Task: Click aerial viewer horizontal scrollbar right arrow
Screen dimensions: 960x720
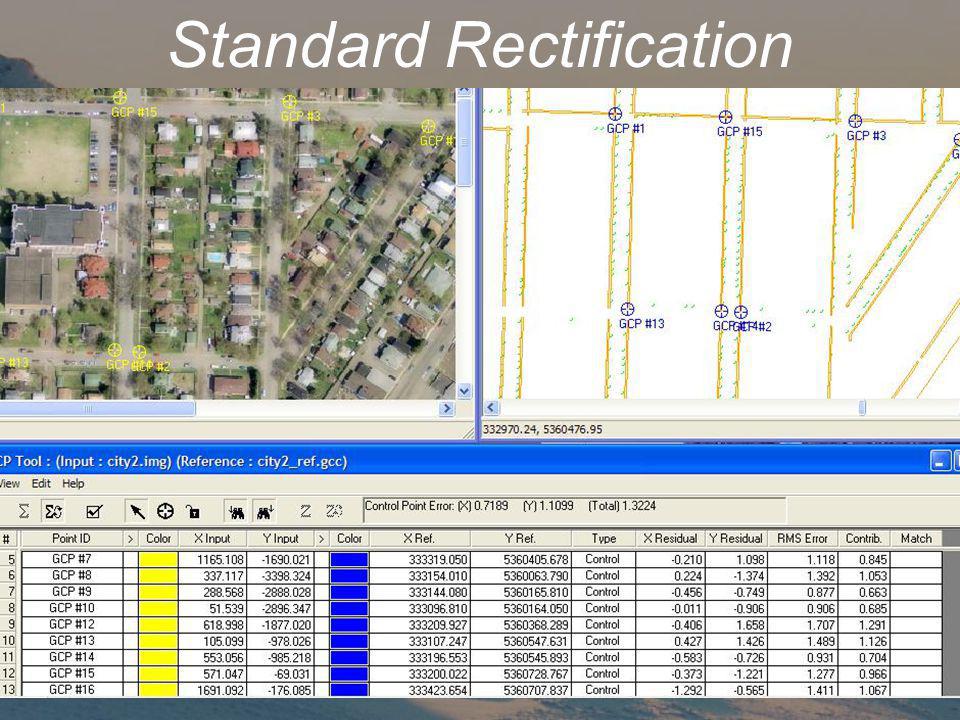Action: click(x=447, y=408)
